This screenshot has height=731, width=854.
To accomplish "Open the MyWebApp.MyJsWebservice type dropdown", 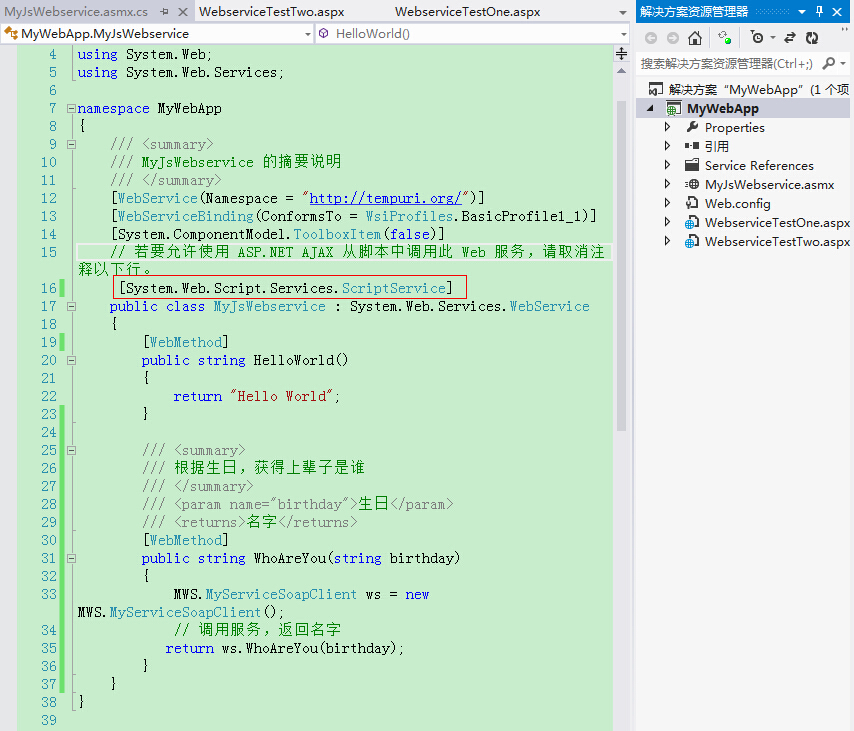I will point(308,34).
